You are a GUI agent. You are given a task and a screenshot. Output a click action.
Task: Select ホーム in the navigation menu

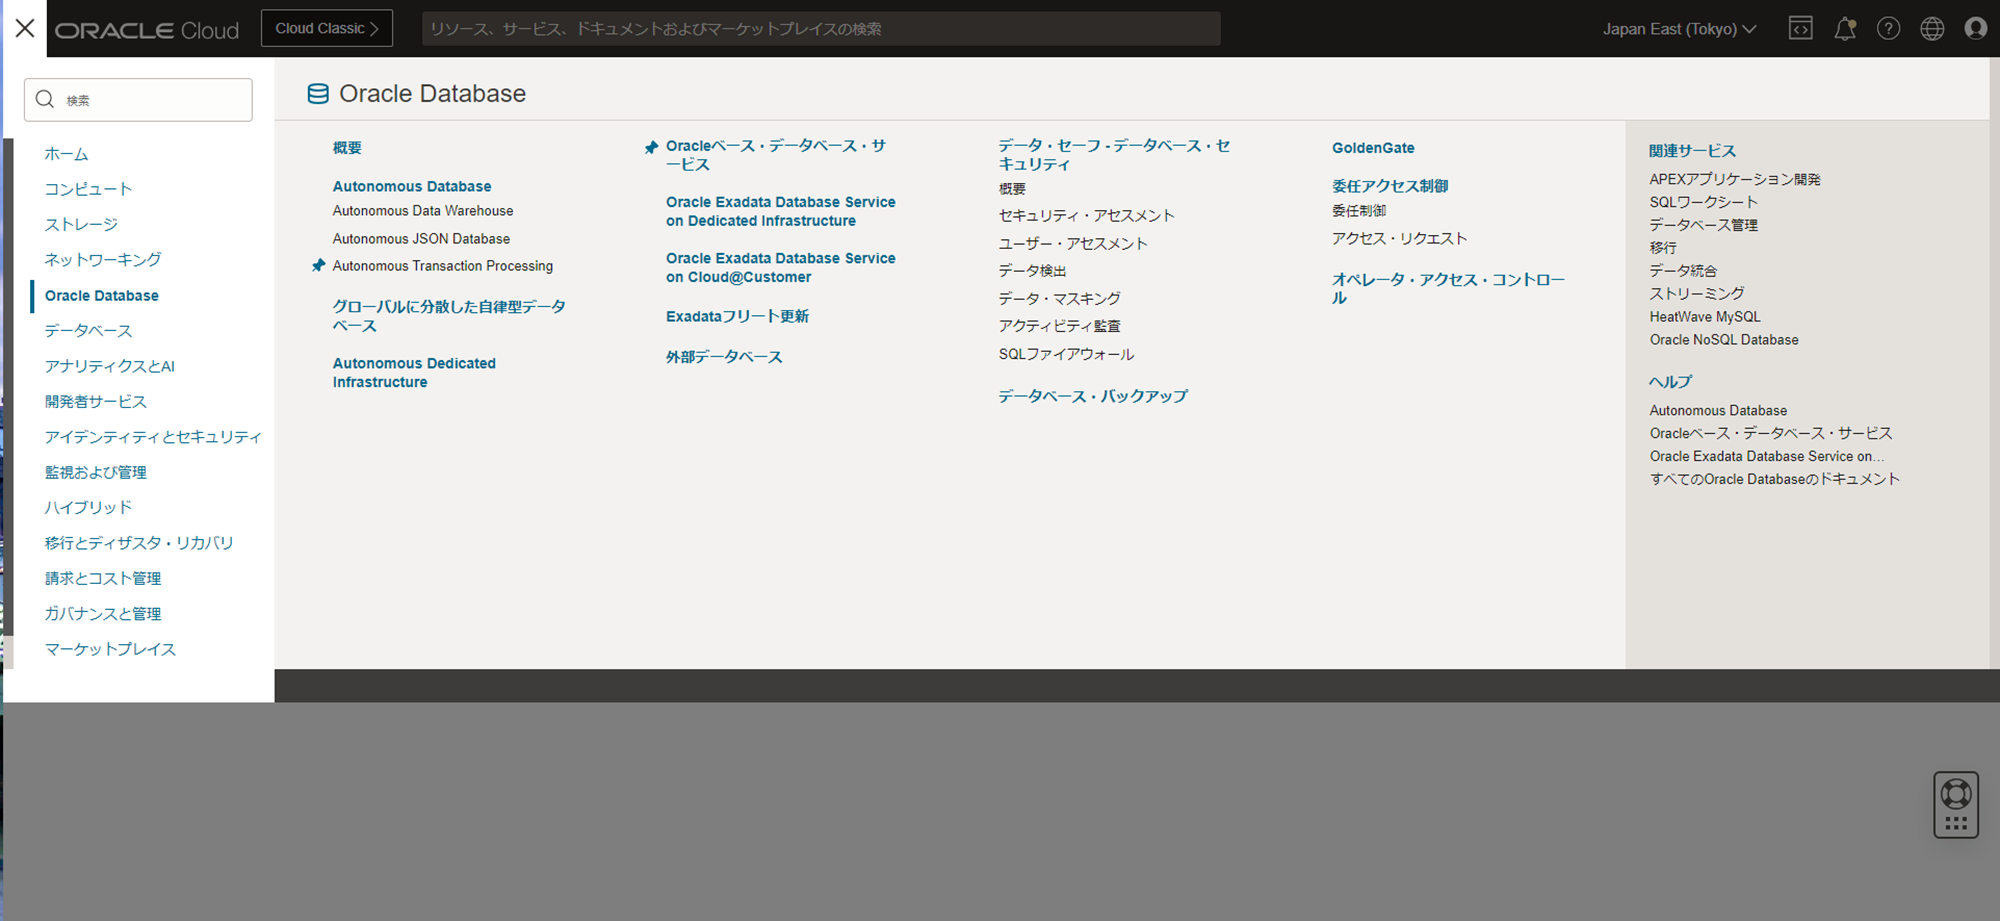pyautogui.click(x=66, y=154)
